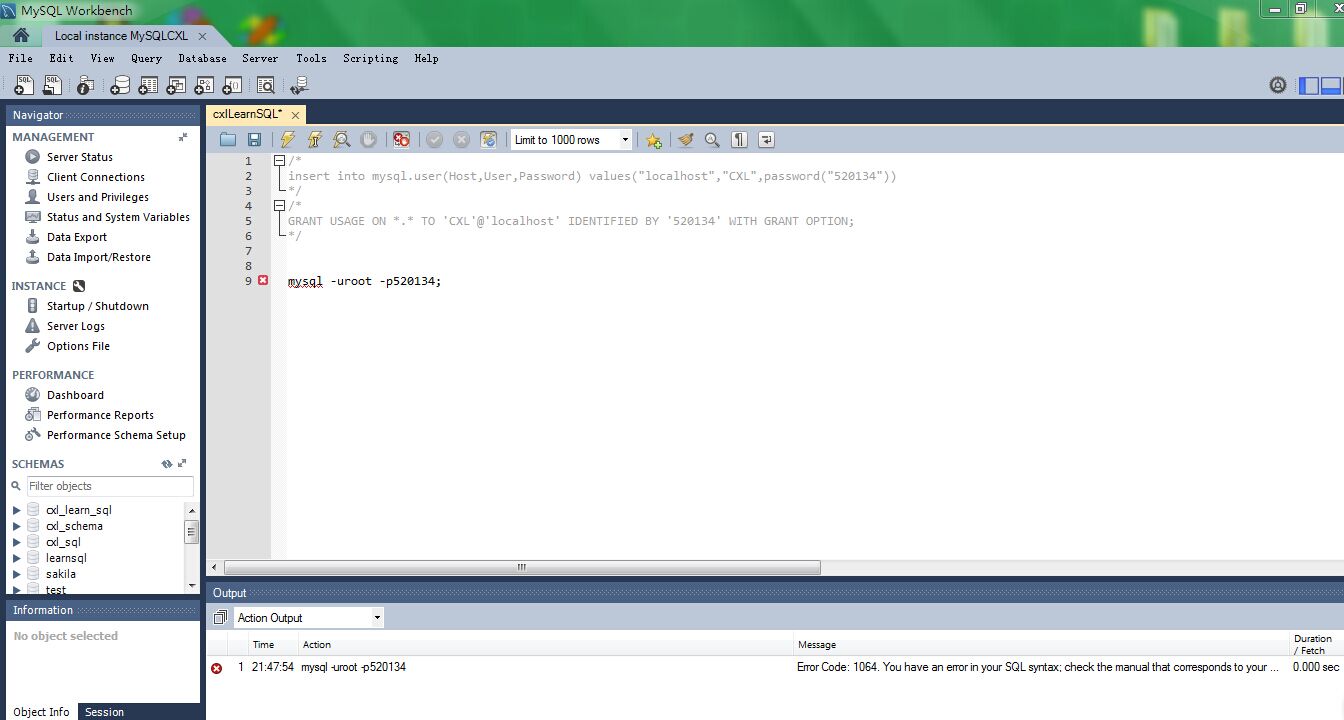The width and height of the screenshot is (1344, 720).
Task: Open SQL script file toolbar icon
Action: [x=54, y=85]
